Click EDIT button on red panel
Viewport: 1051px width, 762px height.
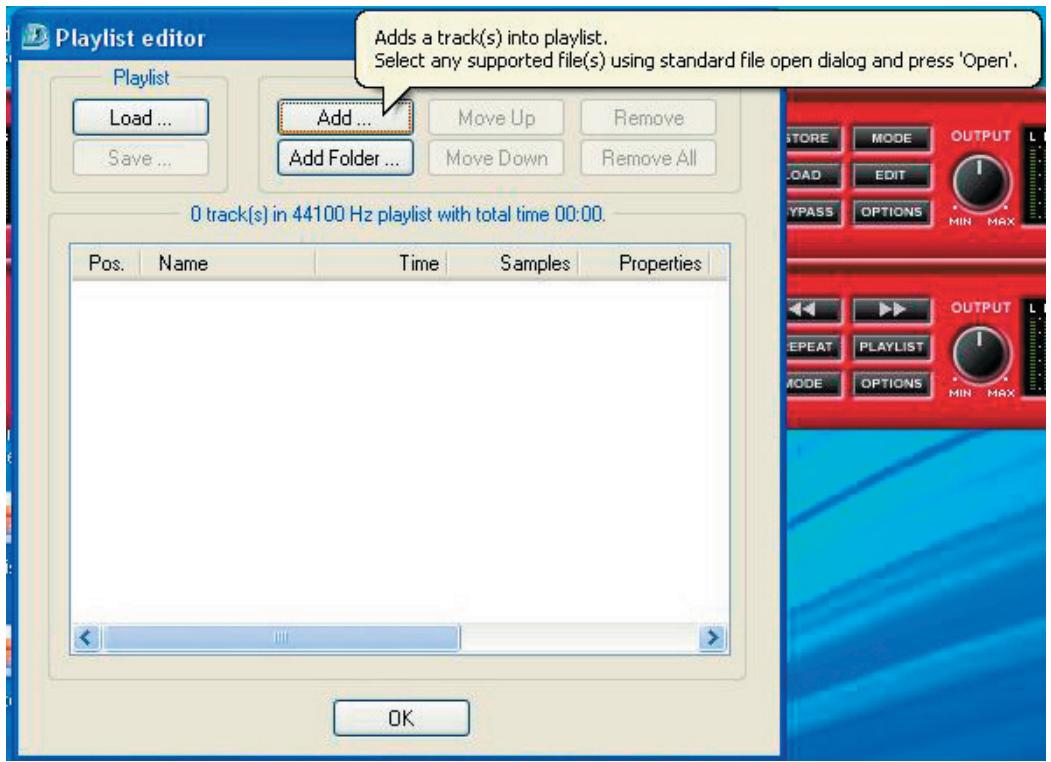click(x=891, y=175)
